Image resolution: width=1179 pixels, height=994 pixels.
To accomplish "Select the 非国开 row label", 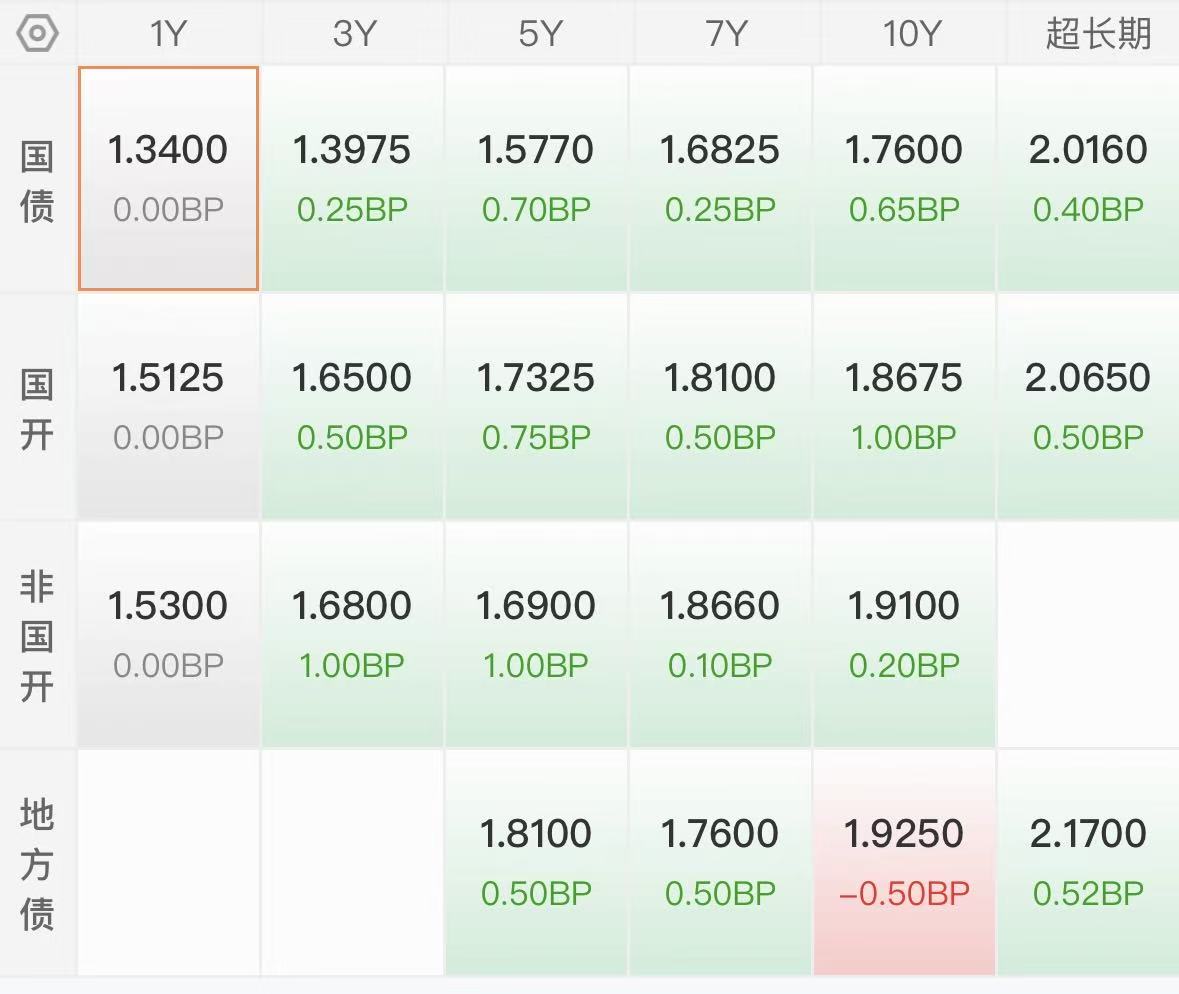I will [x=37, y=636].
